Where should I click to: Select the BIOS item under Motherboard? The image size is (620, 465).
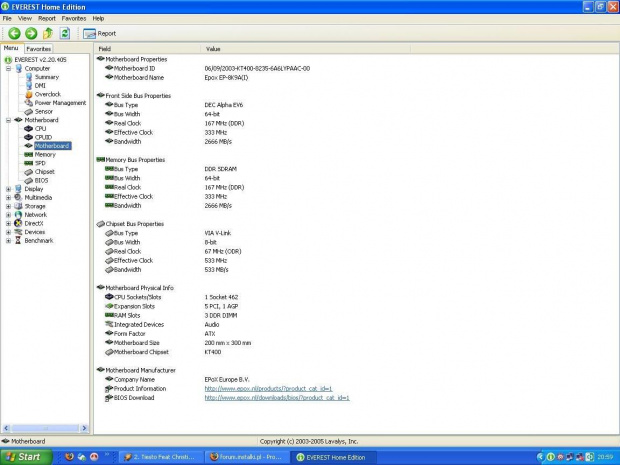click(40, 180)
